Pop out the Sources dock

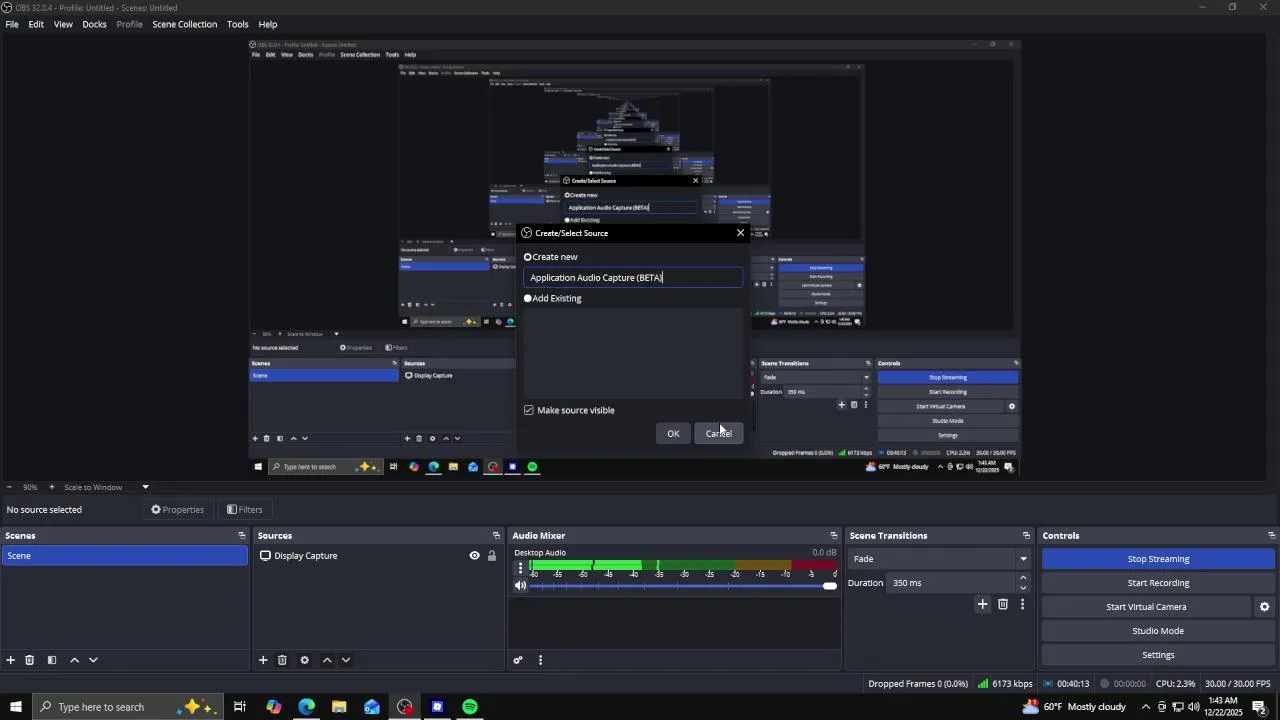pyautogui.click(x=496, y=536)
